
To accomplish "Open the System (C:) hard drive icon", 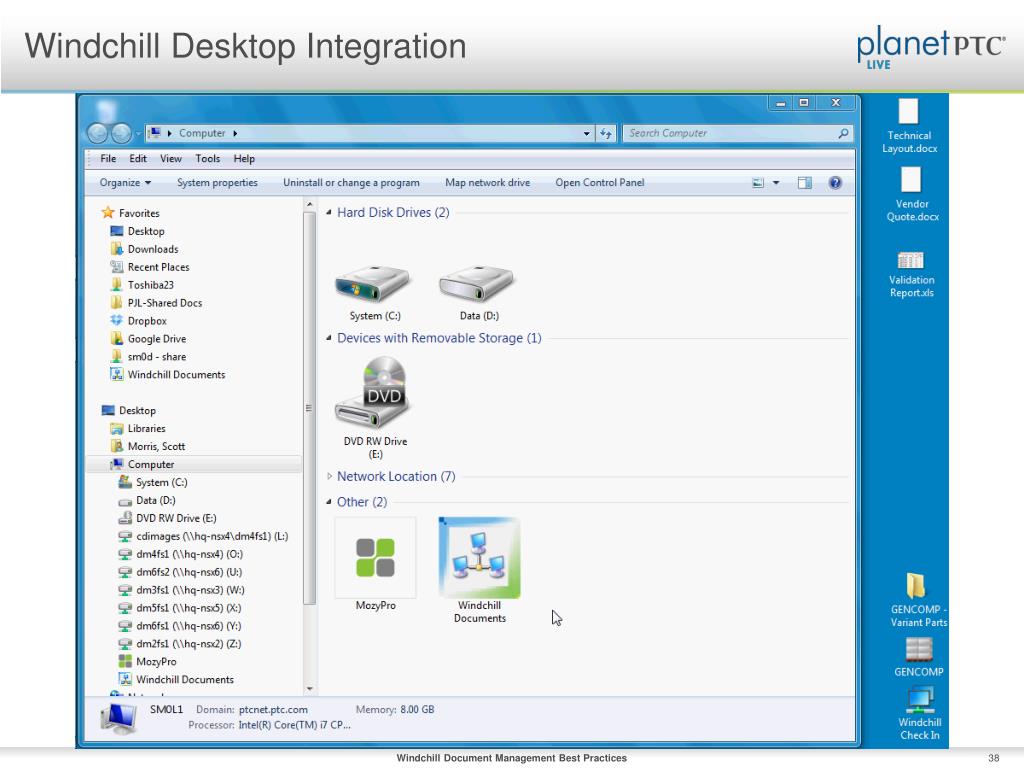I will pos(373,284).
